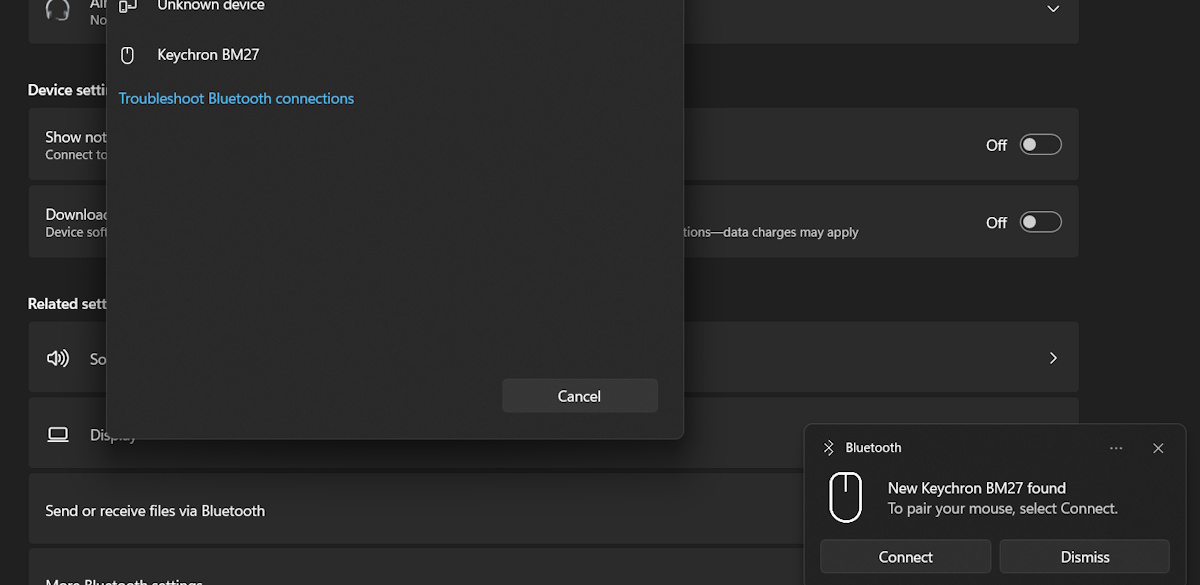Click the Bluetooth icon in the notification header

[828, 448]
